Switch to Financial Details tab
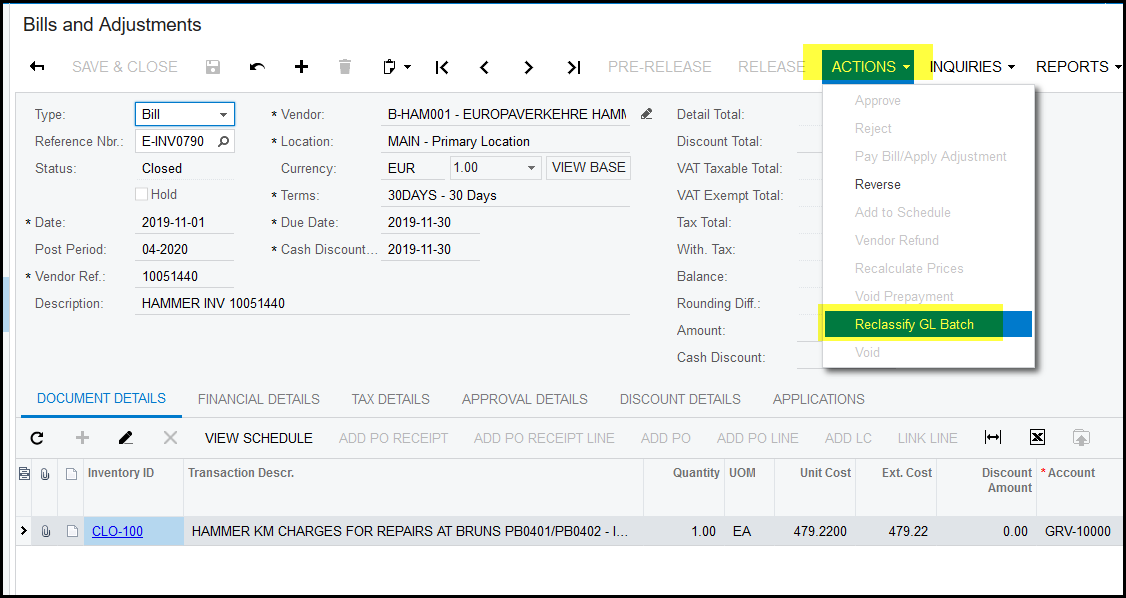The width and height of the screenshot is (1126, 598). tap(258, 399)
